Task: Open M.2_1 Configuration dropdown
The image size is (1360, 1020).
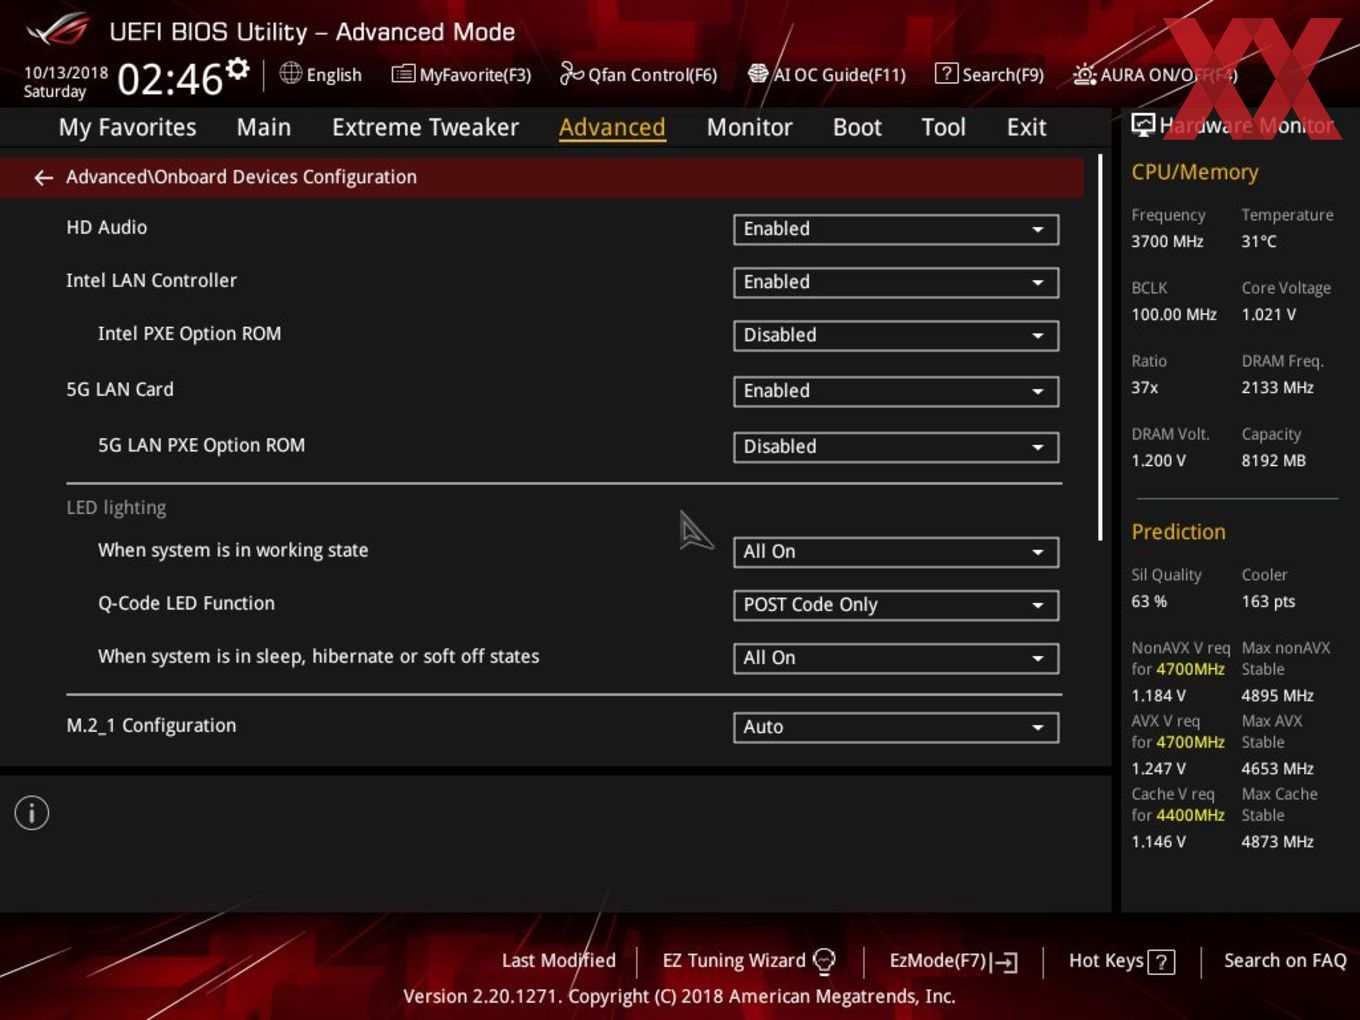Action: click(896, 727)
